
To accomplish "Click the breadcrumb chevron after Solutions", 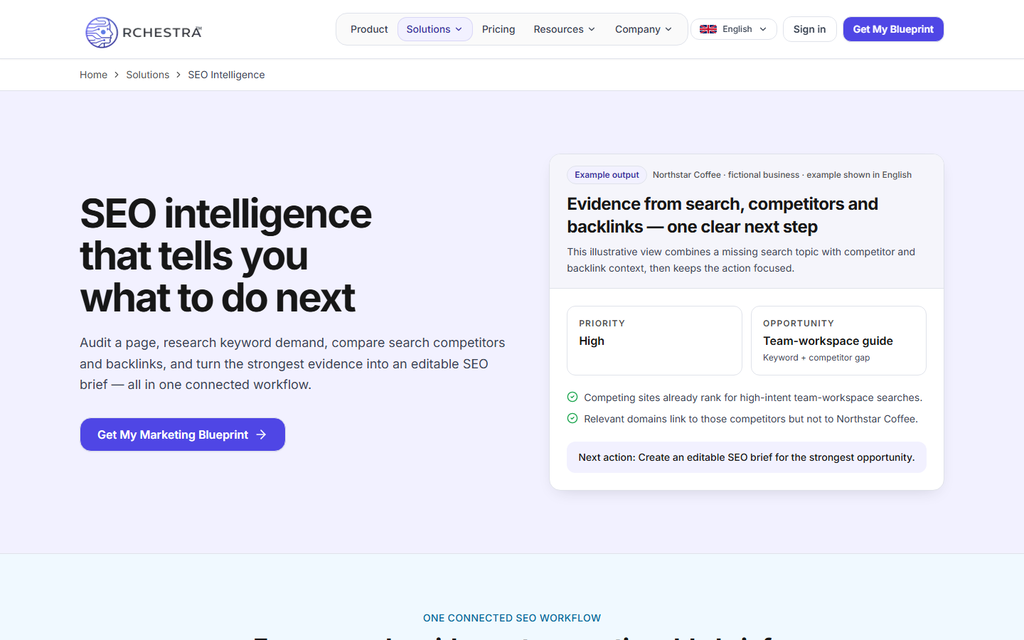I will point(178,75).
